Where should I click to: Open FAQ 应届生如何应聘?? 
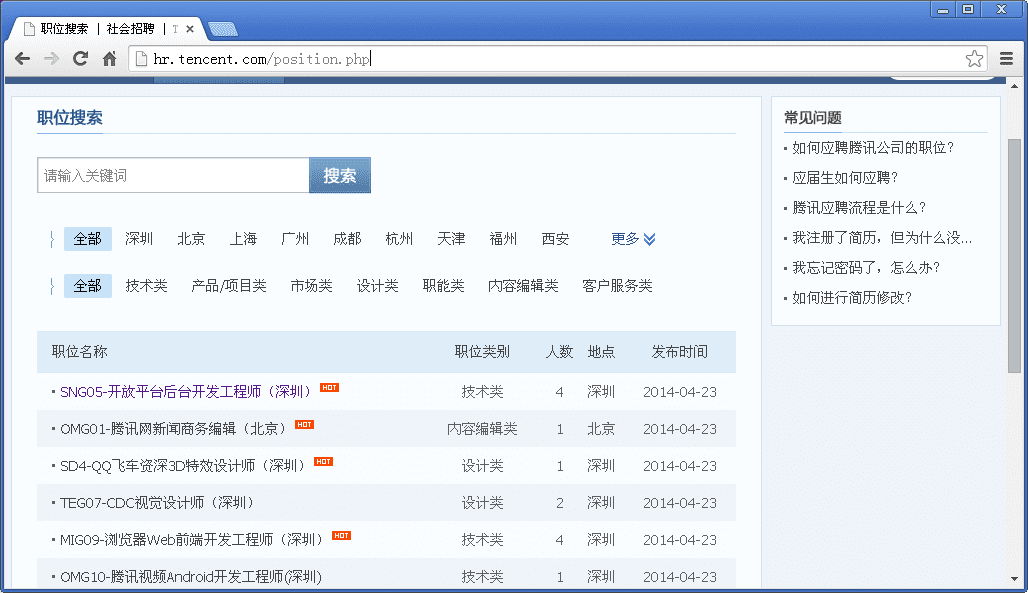point(845,178)
